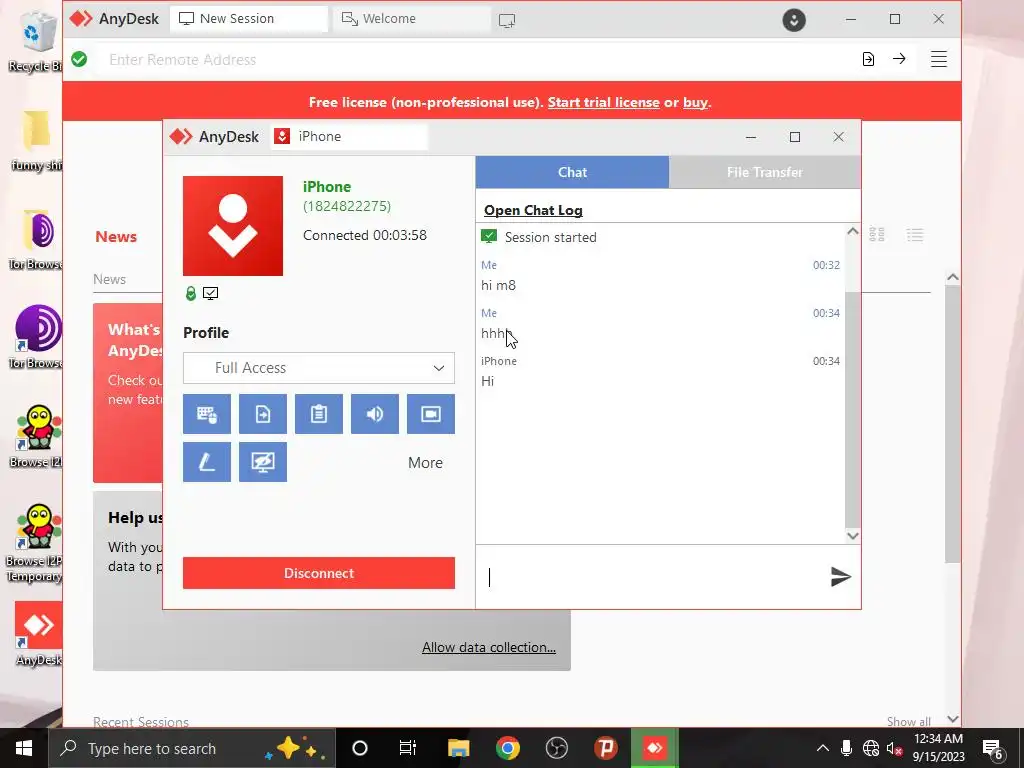The width and height of the screenshot is (1024, 768).
Task: Click the monitor status icon under avatar
Action: 210,293
